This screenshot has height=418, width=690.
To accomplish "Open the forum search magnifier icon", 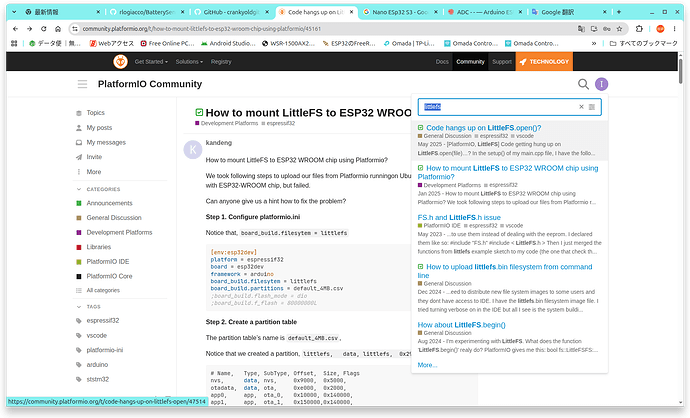I will point(583,84).
